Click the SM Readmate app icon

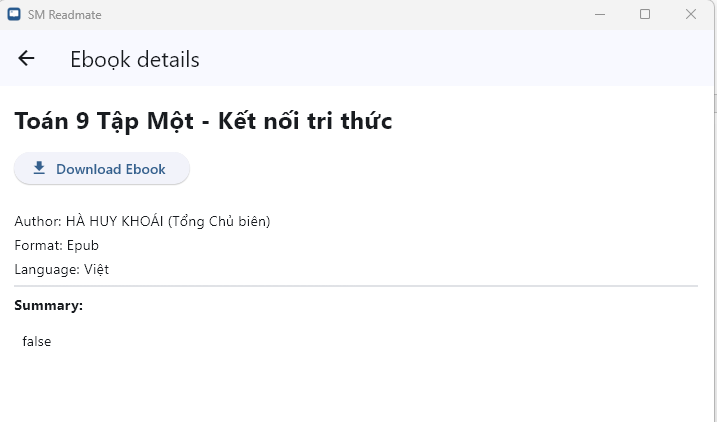tap(14, 15)
